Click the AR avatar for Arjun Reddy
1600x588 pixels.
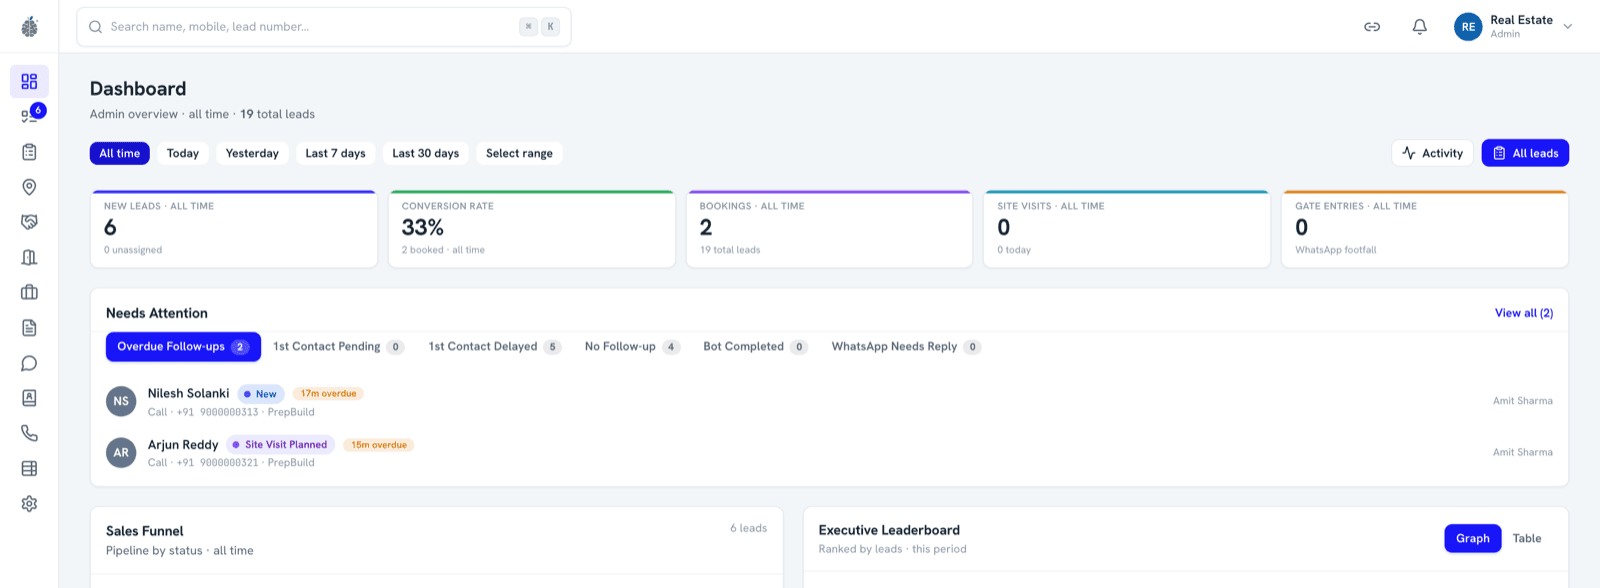tap(121, 452)
